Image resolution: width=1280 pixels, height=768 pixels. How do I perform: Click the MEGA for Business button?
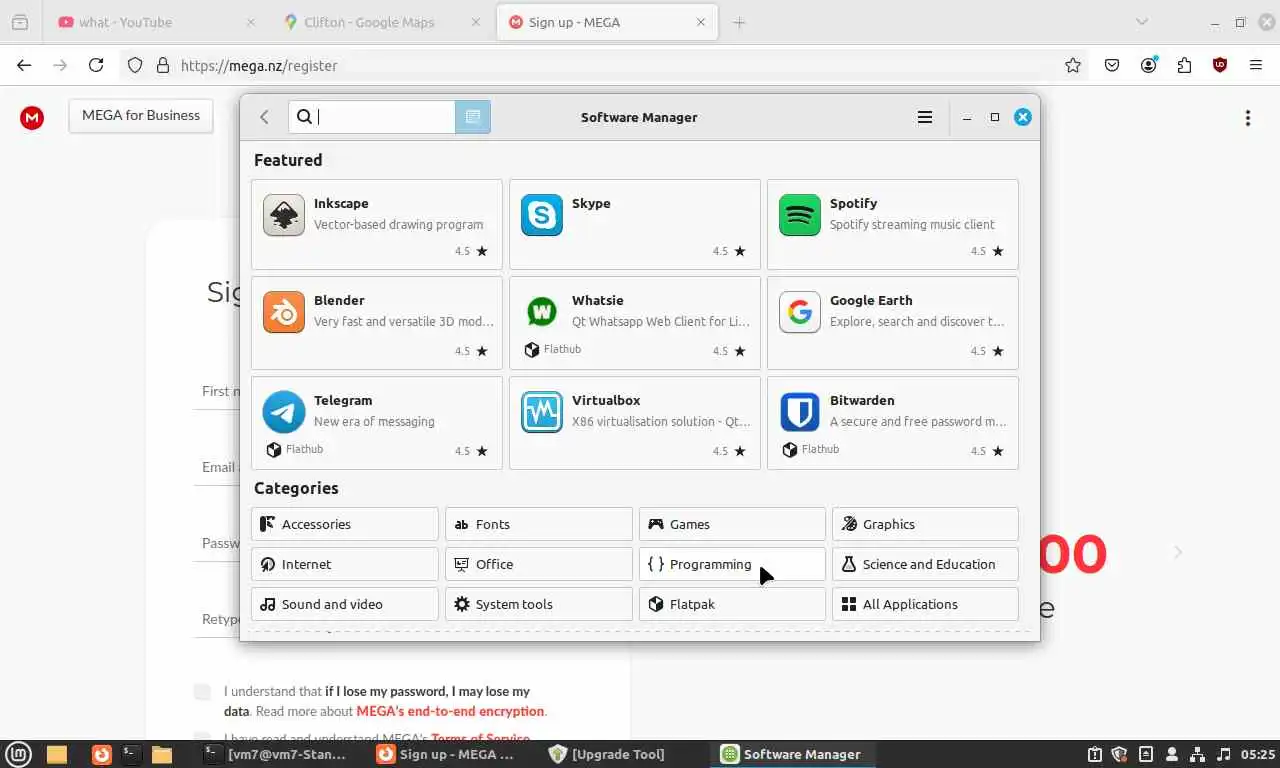point(141,115)
